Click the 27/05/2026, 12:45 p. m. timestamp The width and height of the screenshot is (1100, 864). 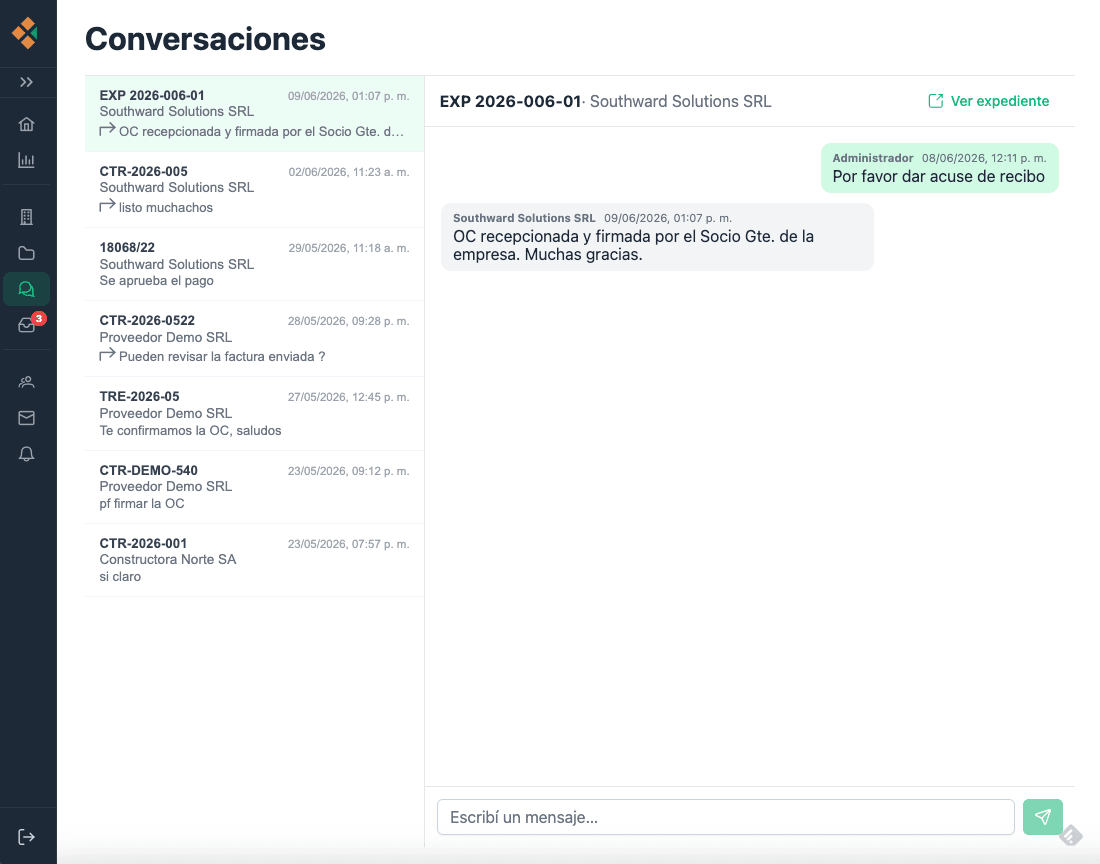(349, 397)
